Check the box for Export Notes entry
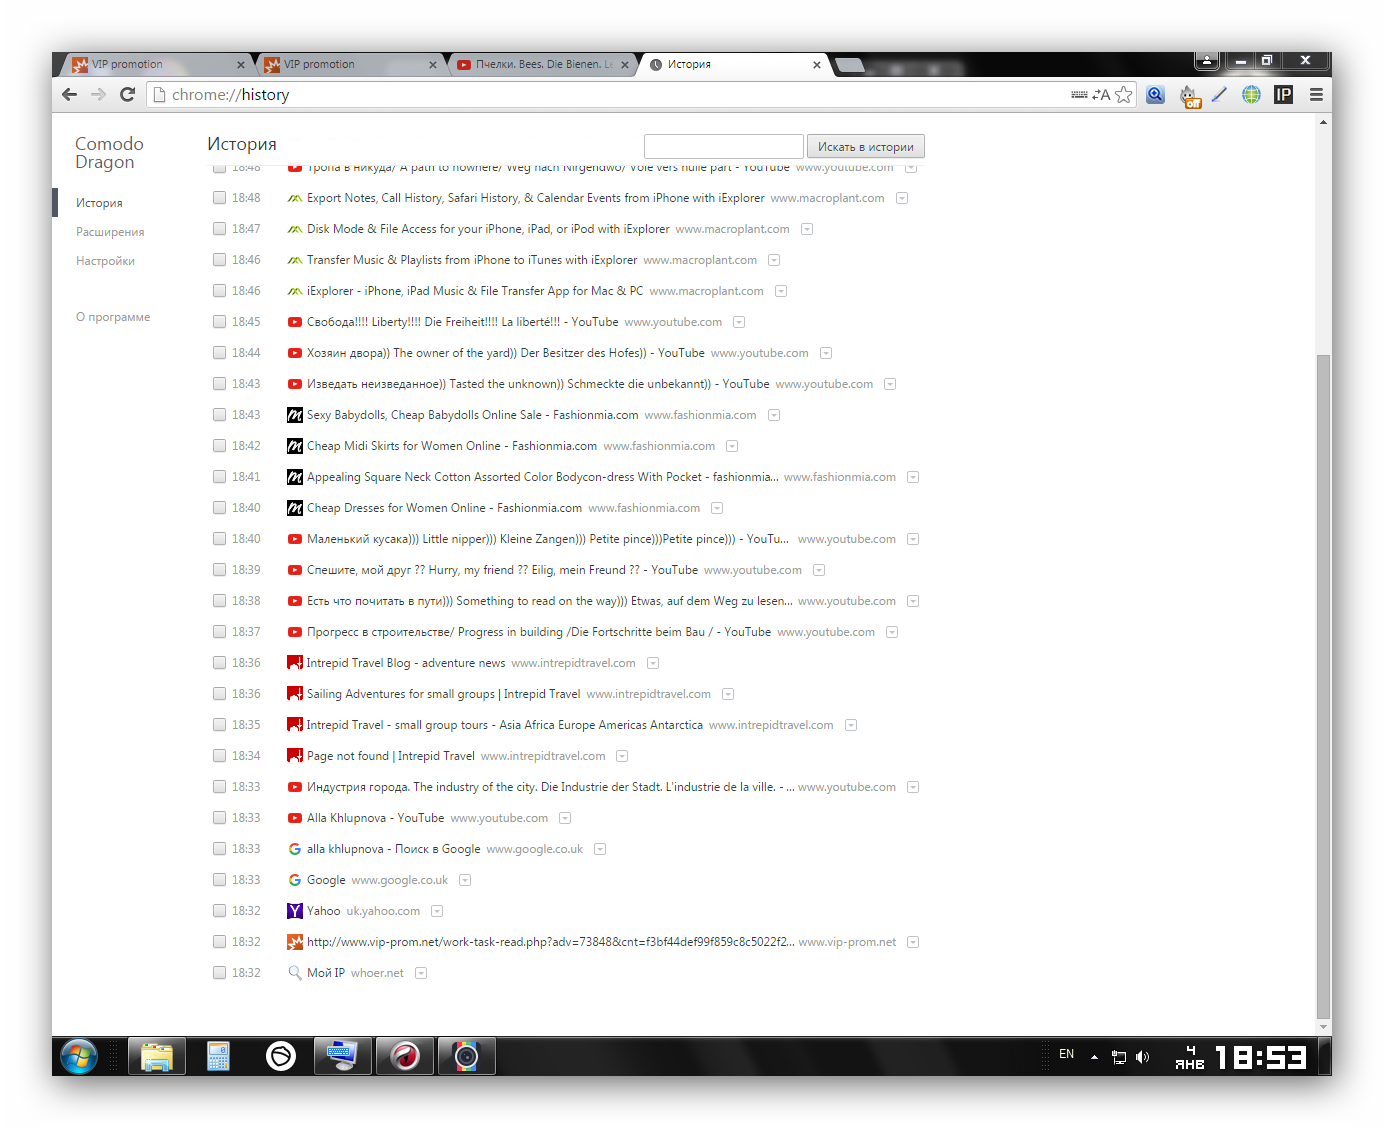 219,198
